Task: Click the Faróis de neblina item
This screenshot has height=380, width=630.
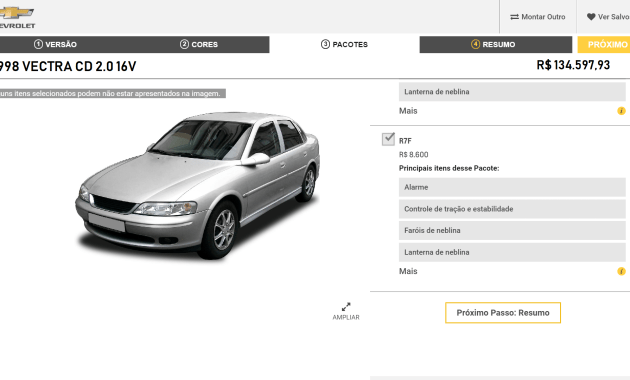Action: click(x=512, y=231)
